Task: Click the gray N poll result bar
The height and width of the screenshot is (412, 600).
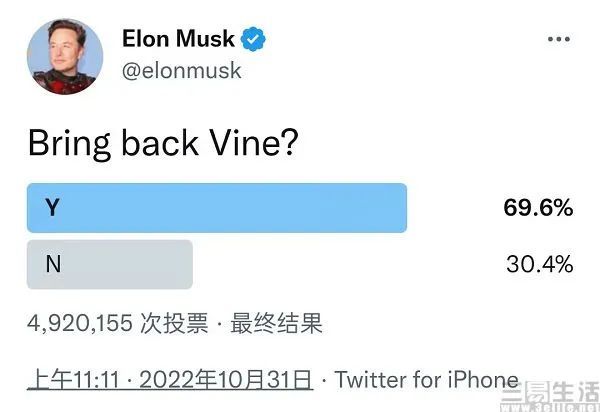Action: [x=110, y=265]
